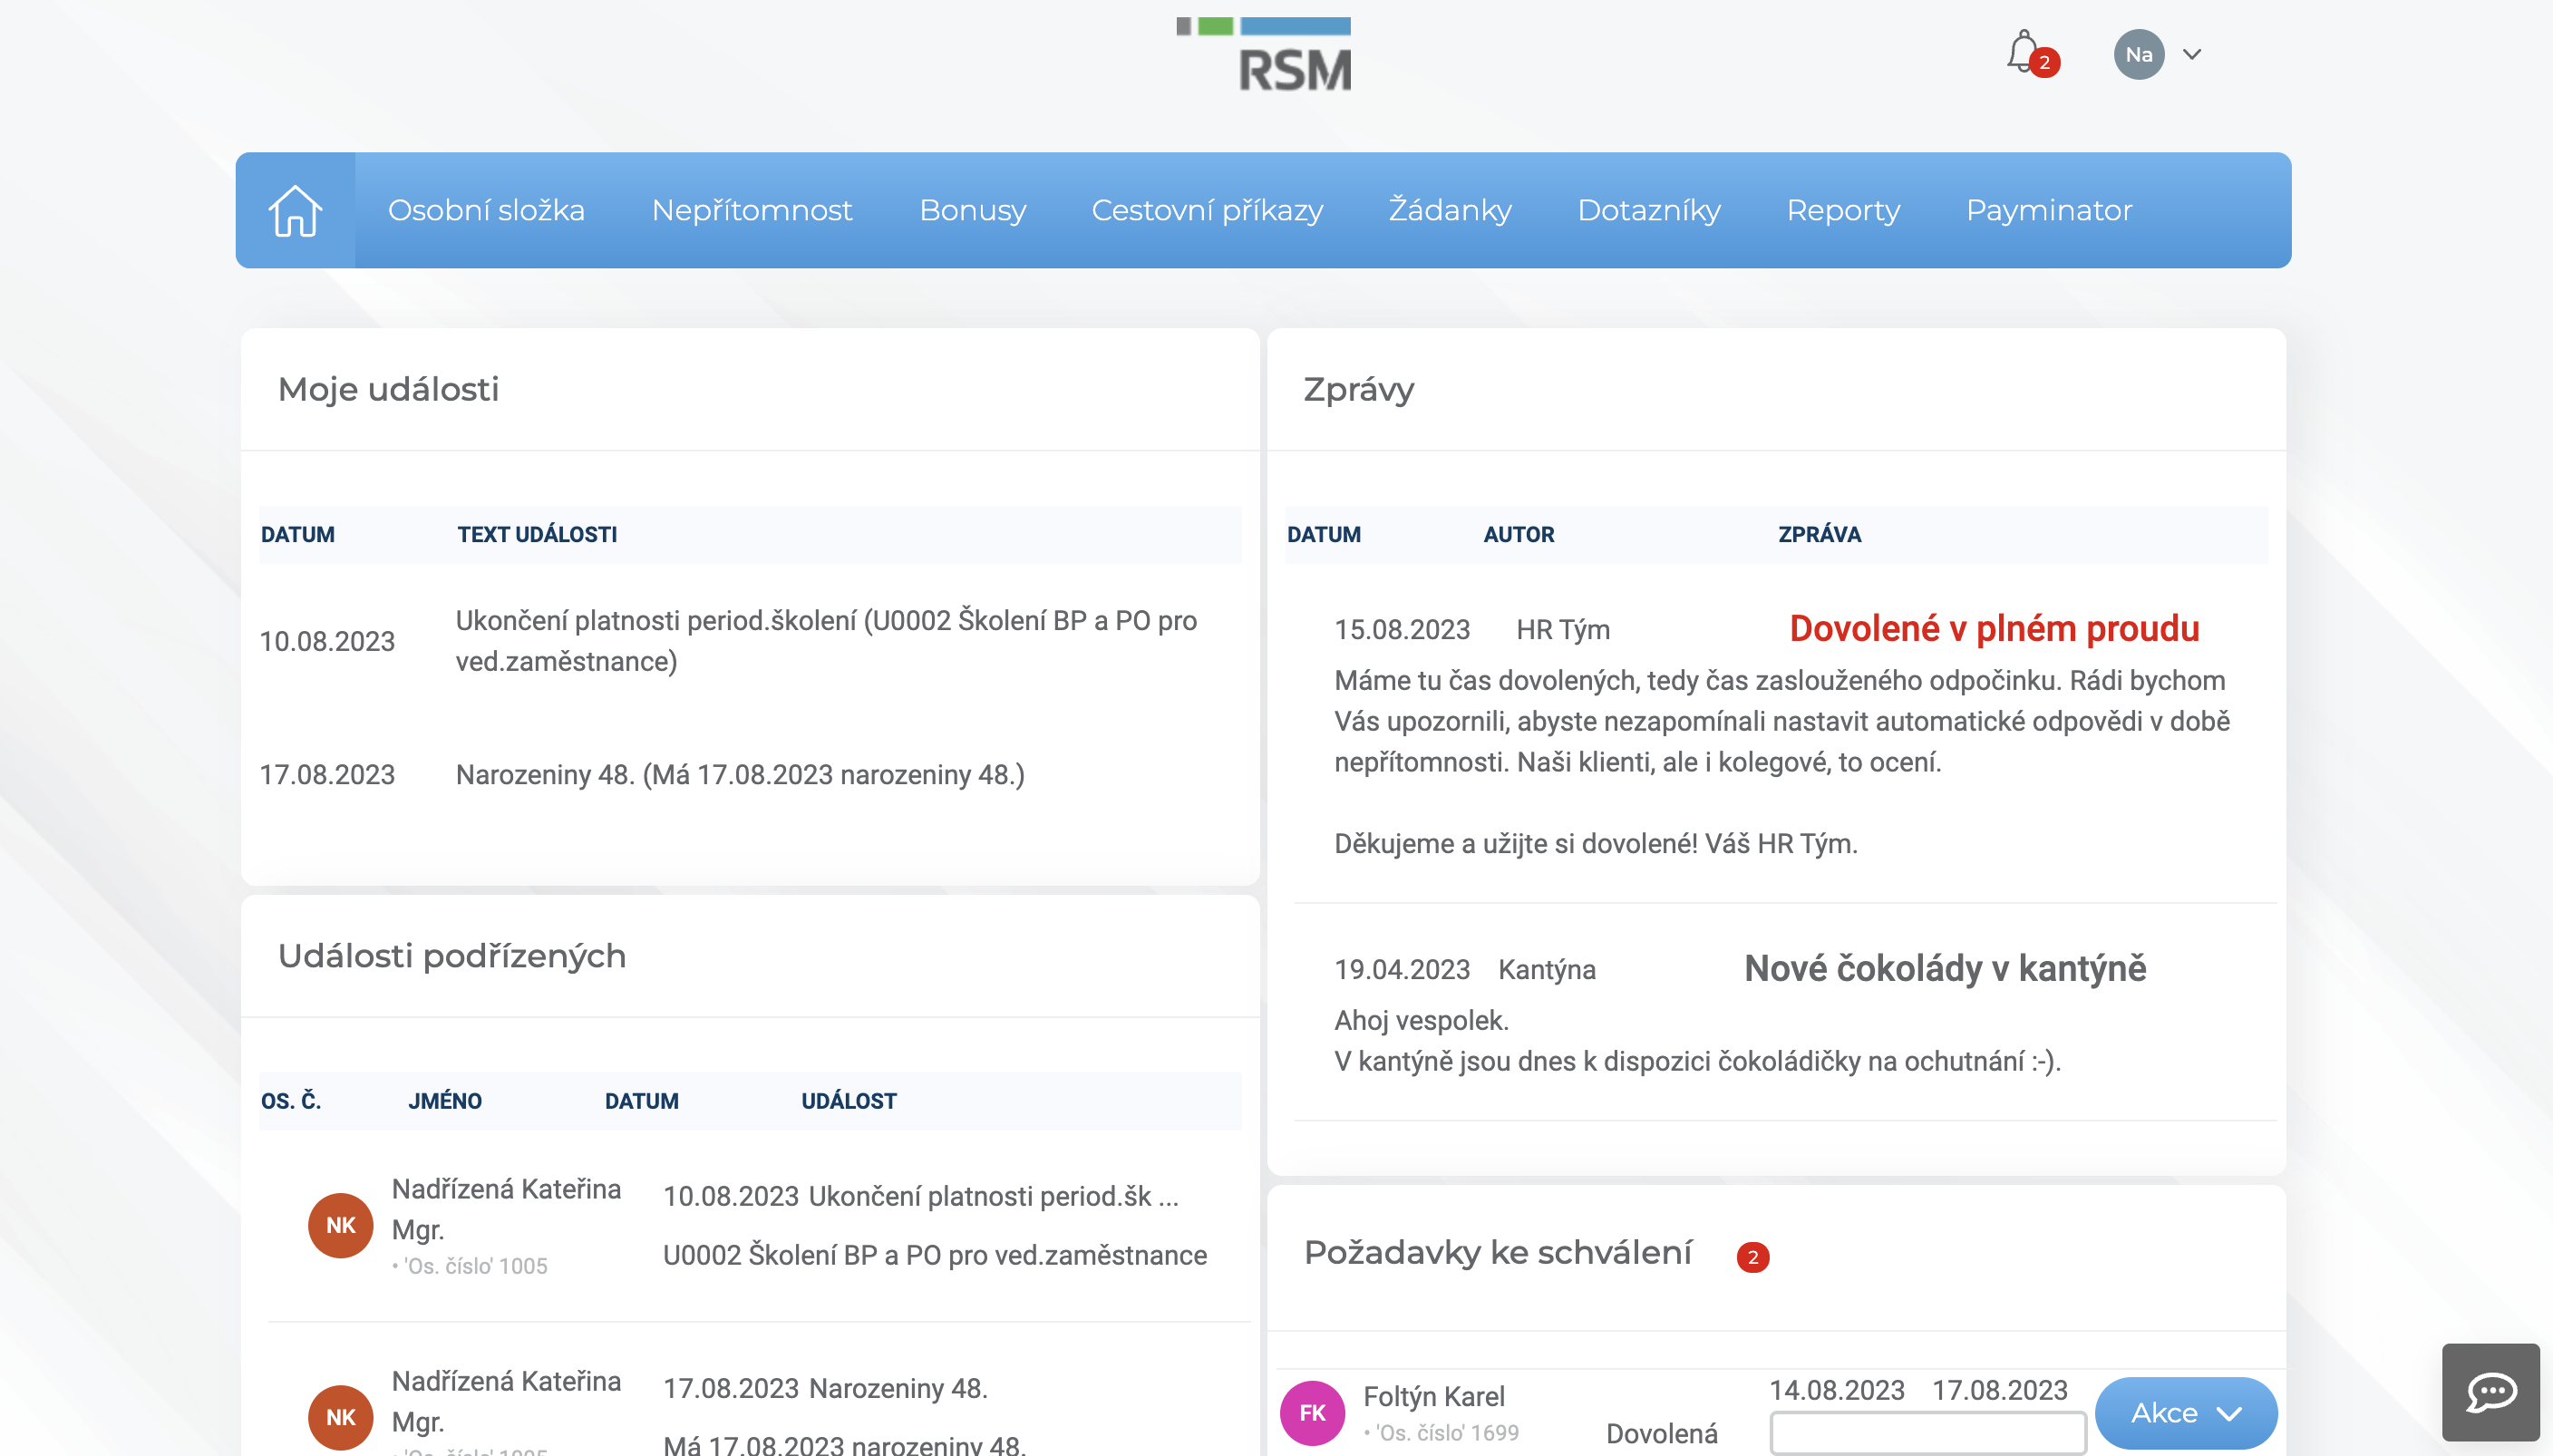Click the Na user avatar
This screenshot has height=1456, width=2553.
click(x=2138, y=54)
